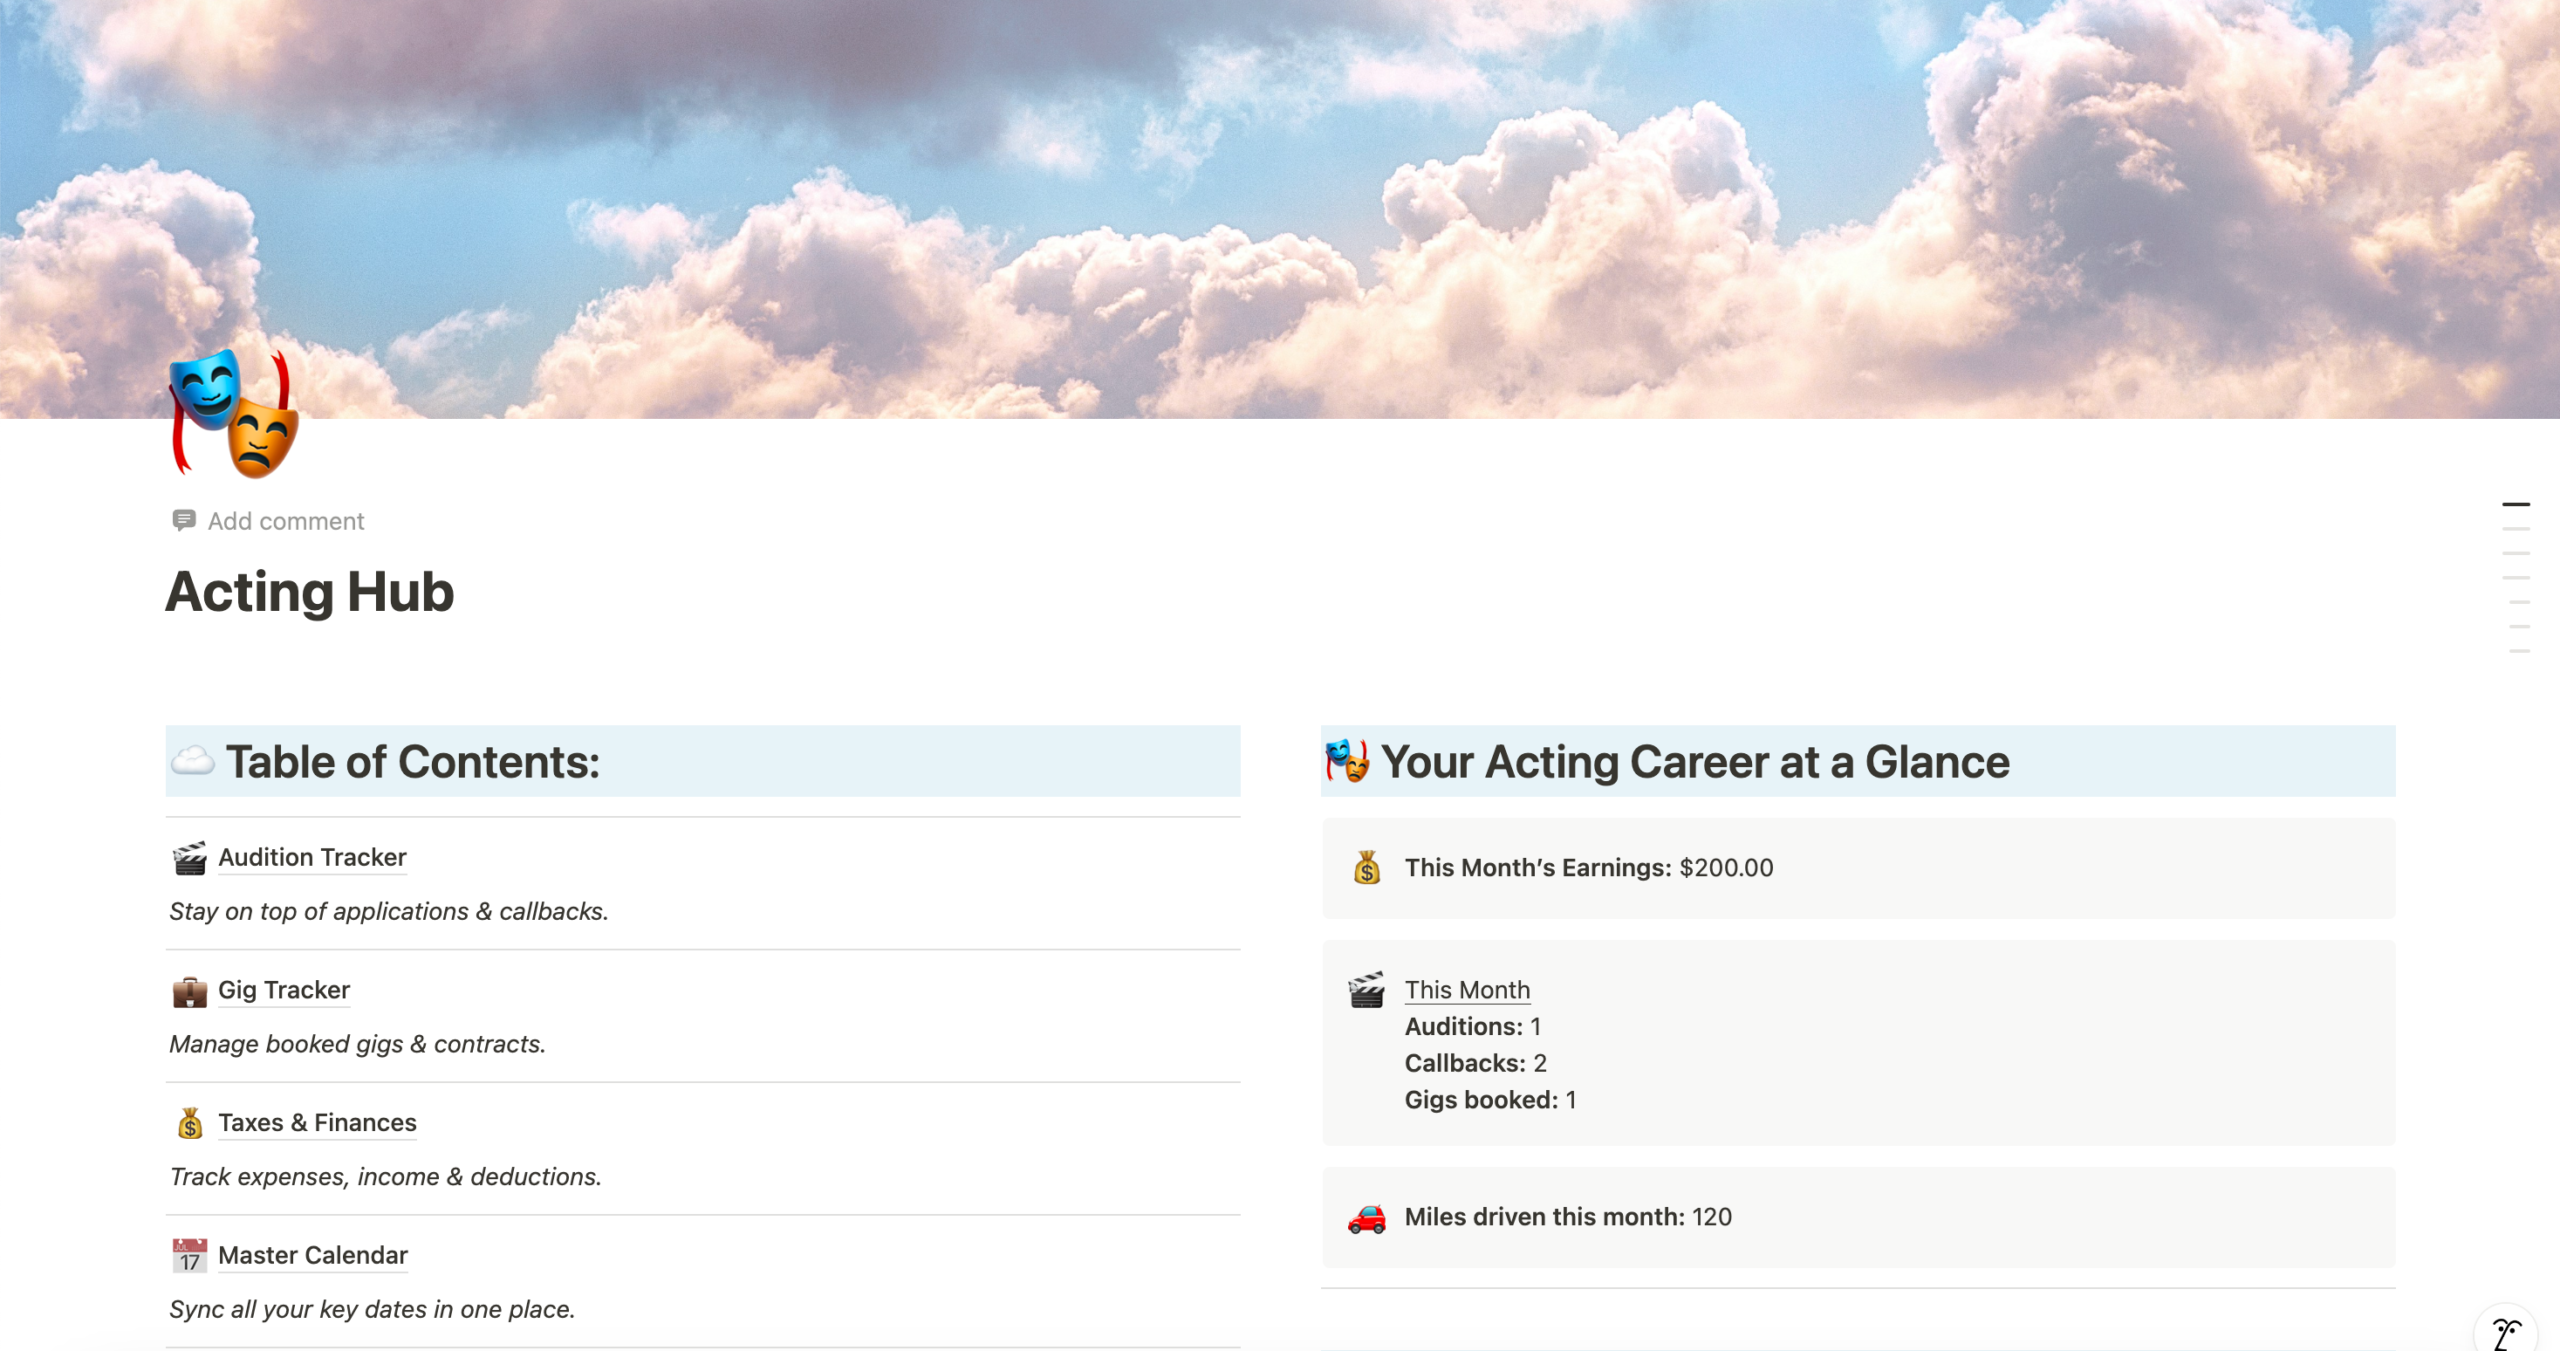Click the clouds cover image
Screen dimensions: 2560x1351
point(1280,200)
